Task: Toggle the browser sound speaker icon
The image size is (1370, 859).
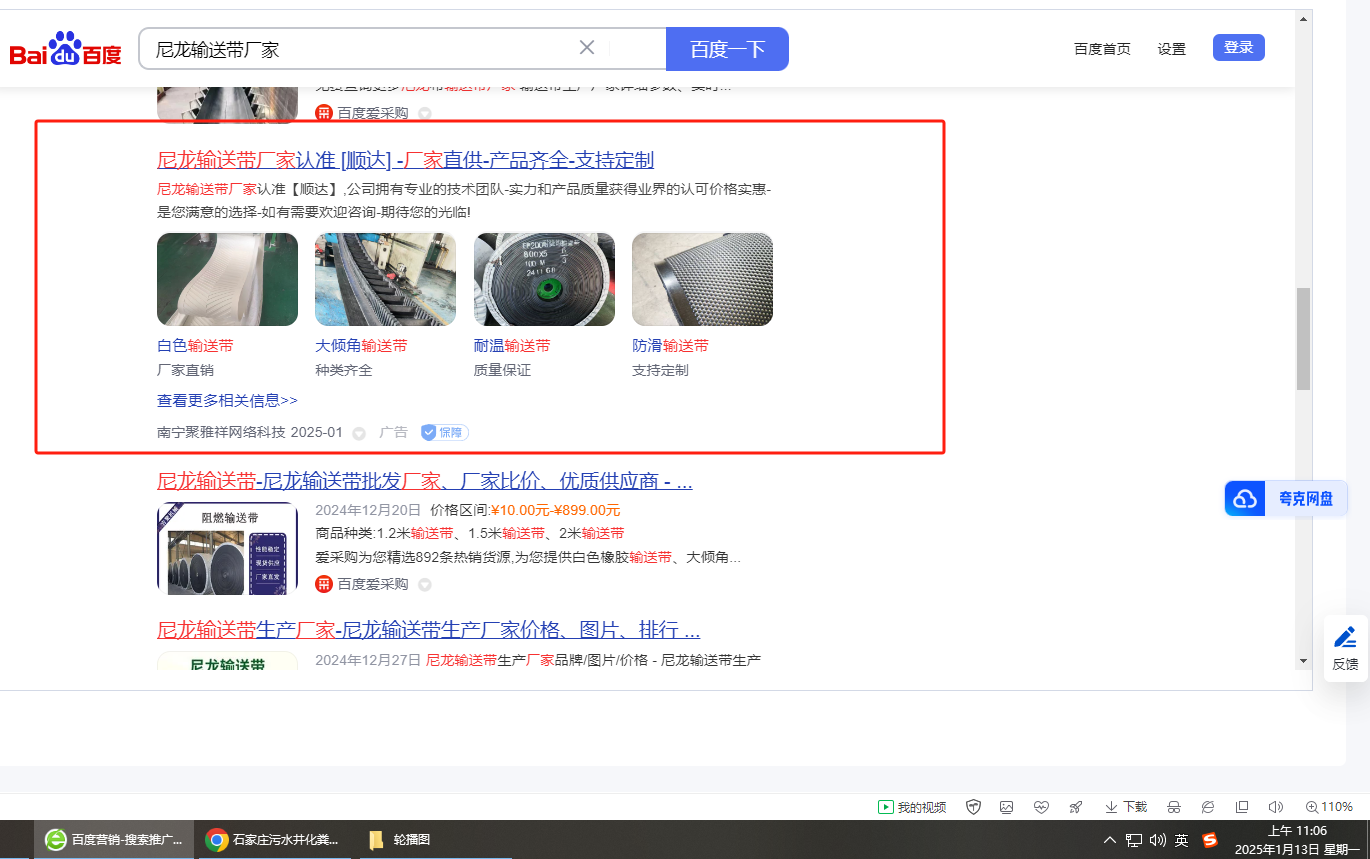Action: pyautogui.click(x=1275, y=807)
